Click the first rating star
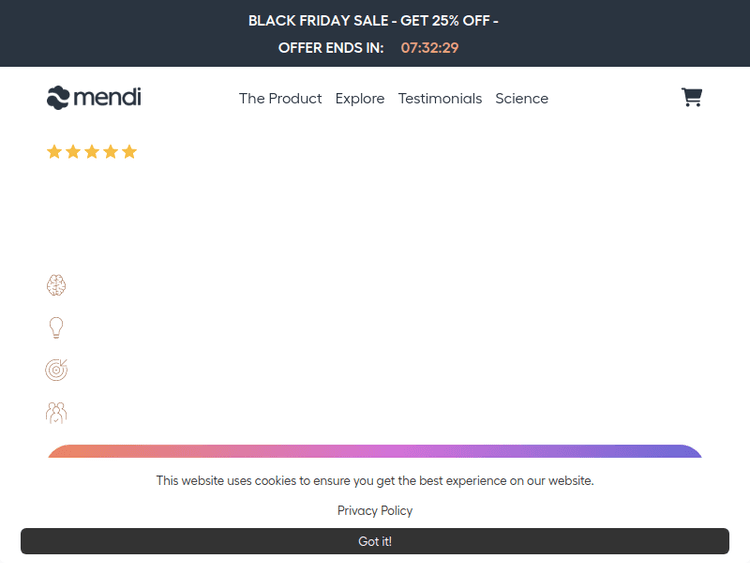Screen dimensions: 750x563 (54, 152)
